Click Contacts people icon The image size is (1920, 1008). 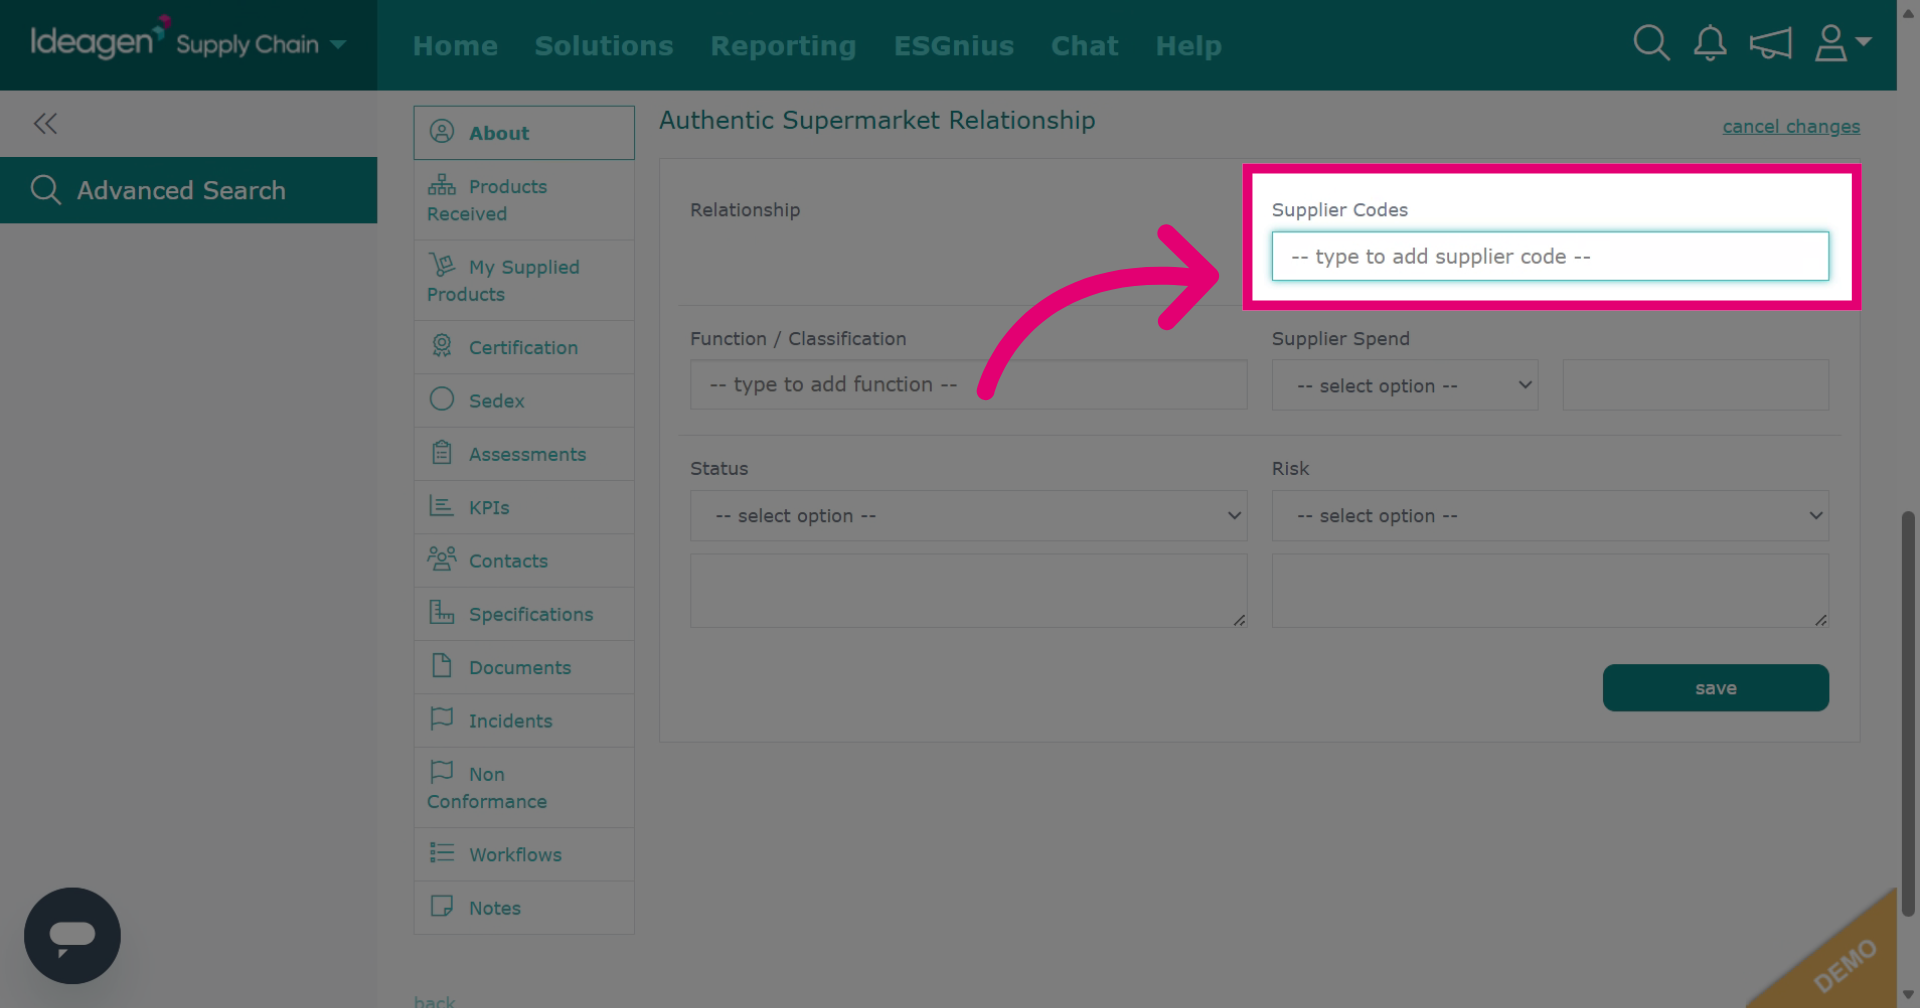point(442,558)
